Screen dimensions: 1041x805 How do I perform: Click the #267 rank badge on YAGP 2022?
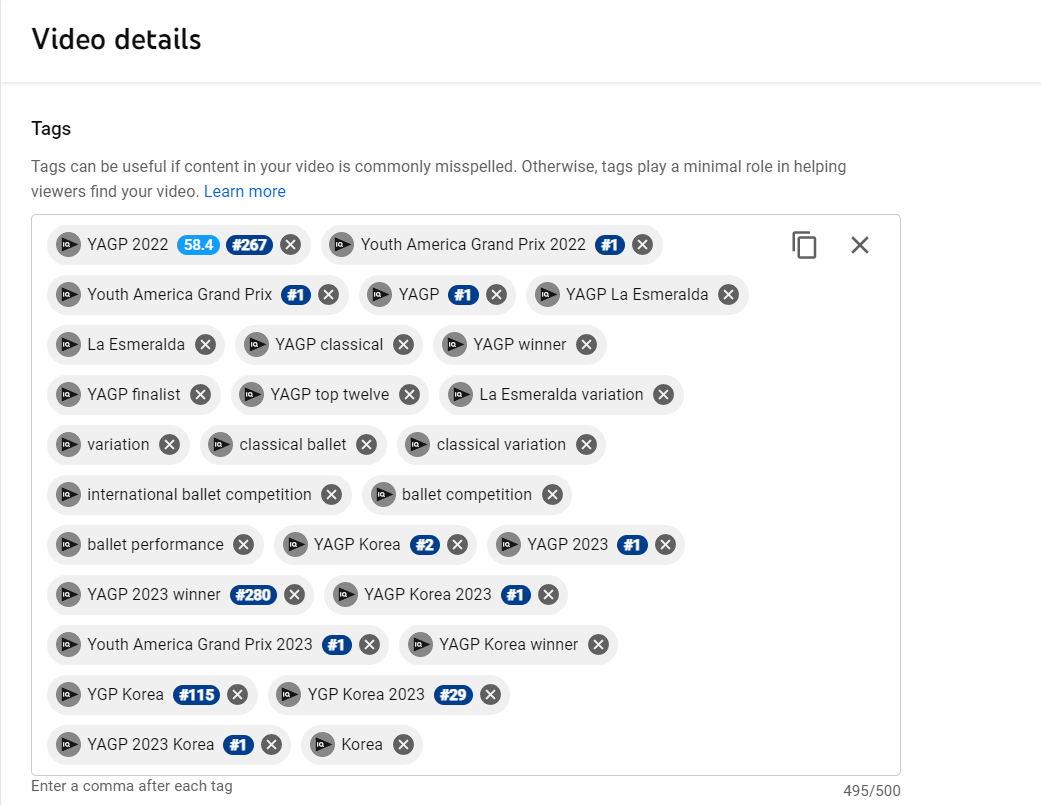click(x=250, y=245)
